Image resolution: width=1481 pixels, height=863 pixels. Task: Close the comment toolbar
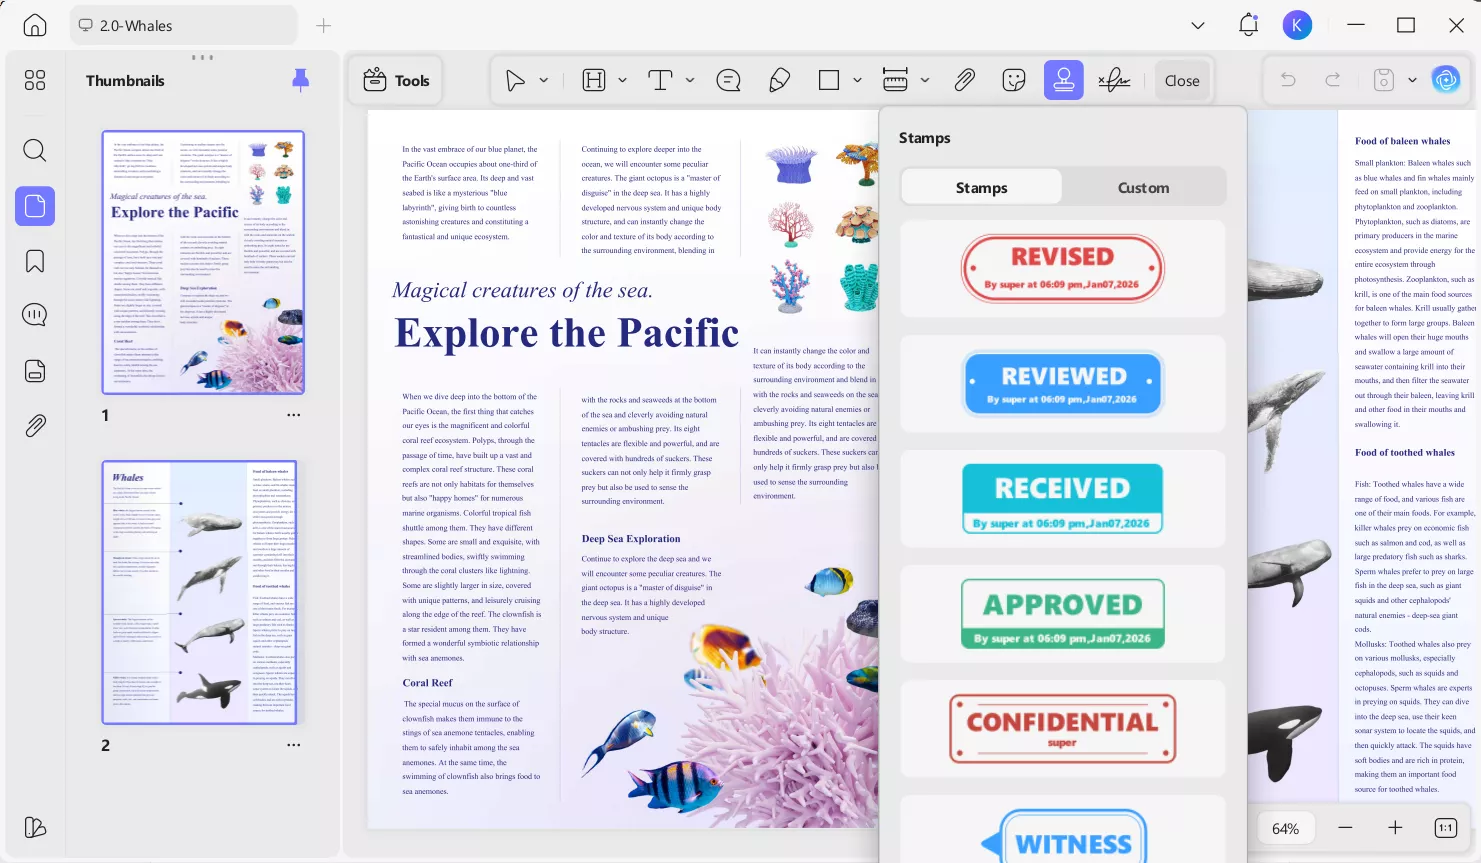click(x=1182, y=81)
